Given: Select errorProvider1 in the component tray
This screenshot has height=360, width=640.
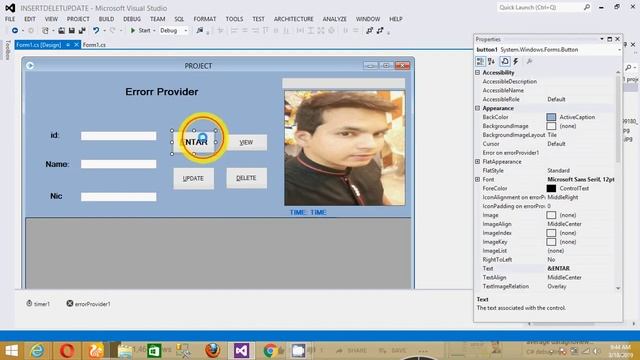Looking at the screenshot, I should tap(88, 304).
